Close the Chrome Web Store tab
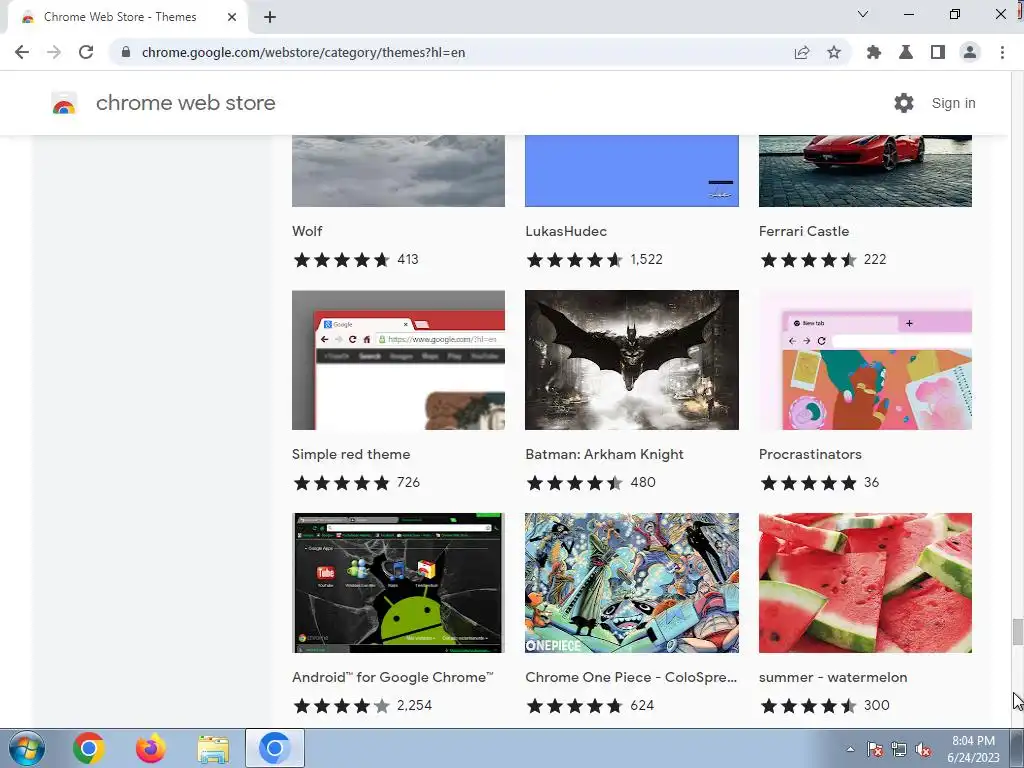 click(x=232, y=17)
